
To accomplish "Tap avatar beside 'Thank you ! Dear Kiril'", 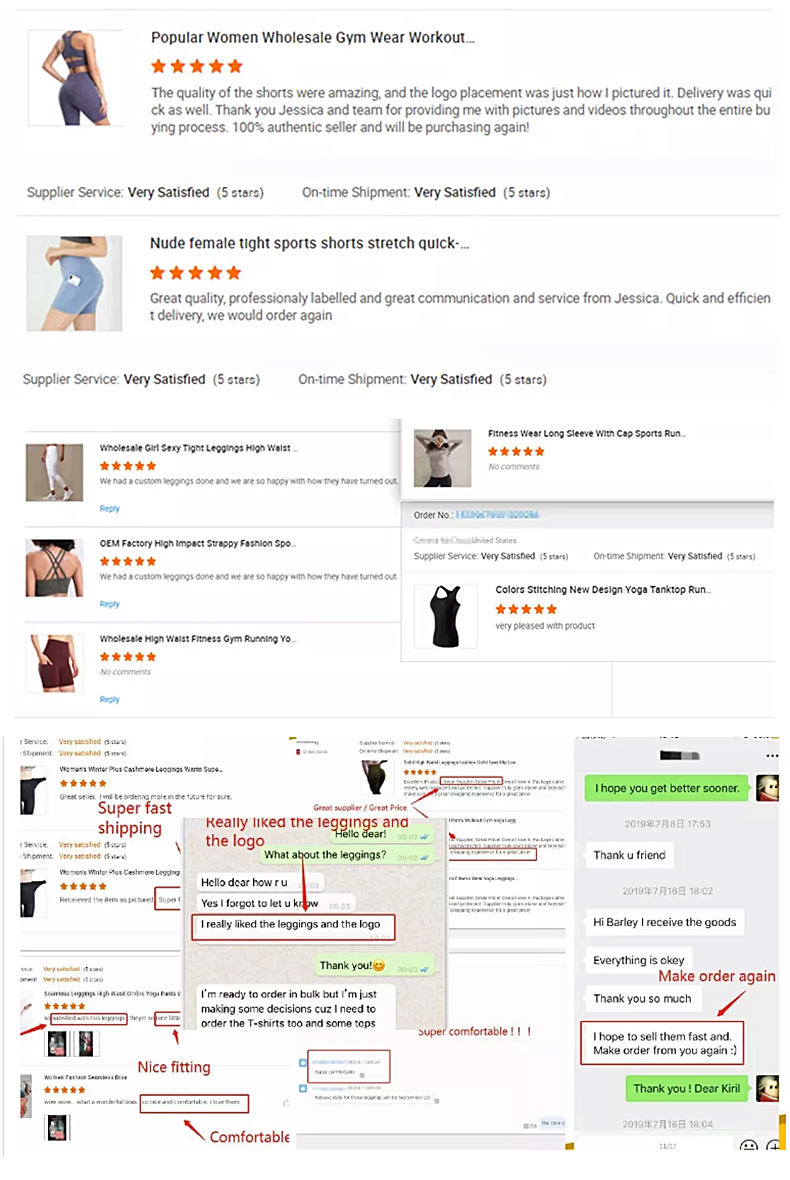I will tap(767, 1088).
